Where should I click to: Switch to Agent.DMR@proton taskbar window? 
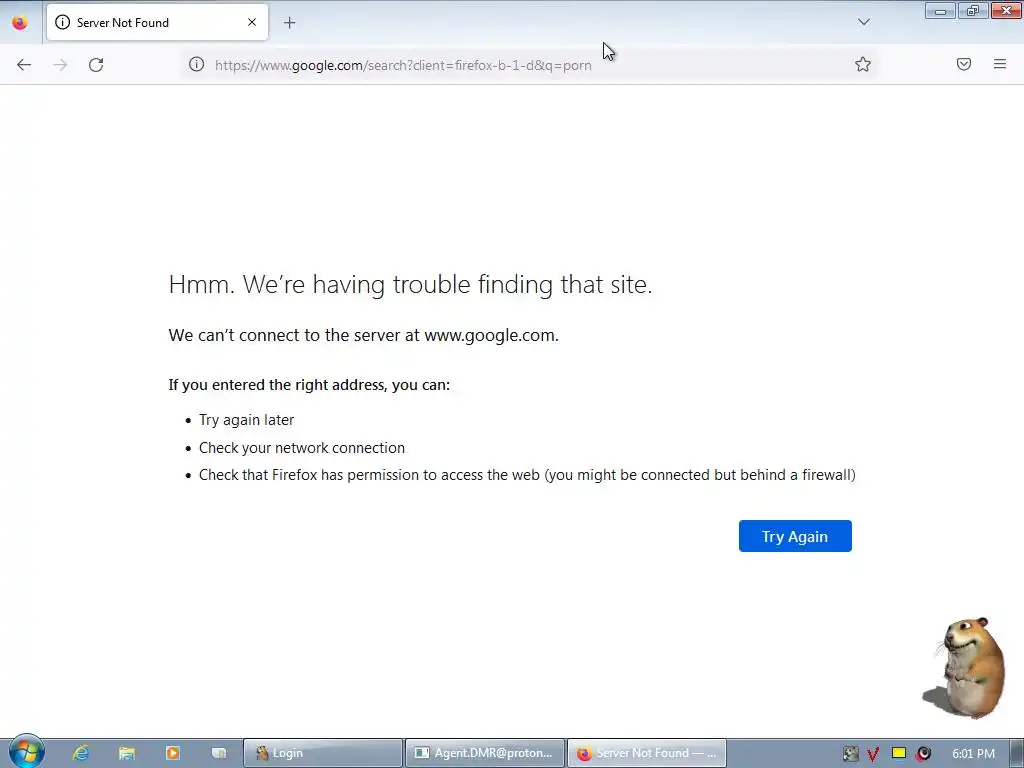click(x=485, y=753)
